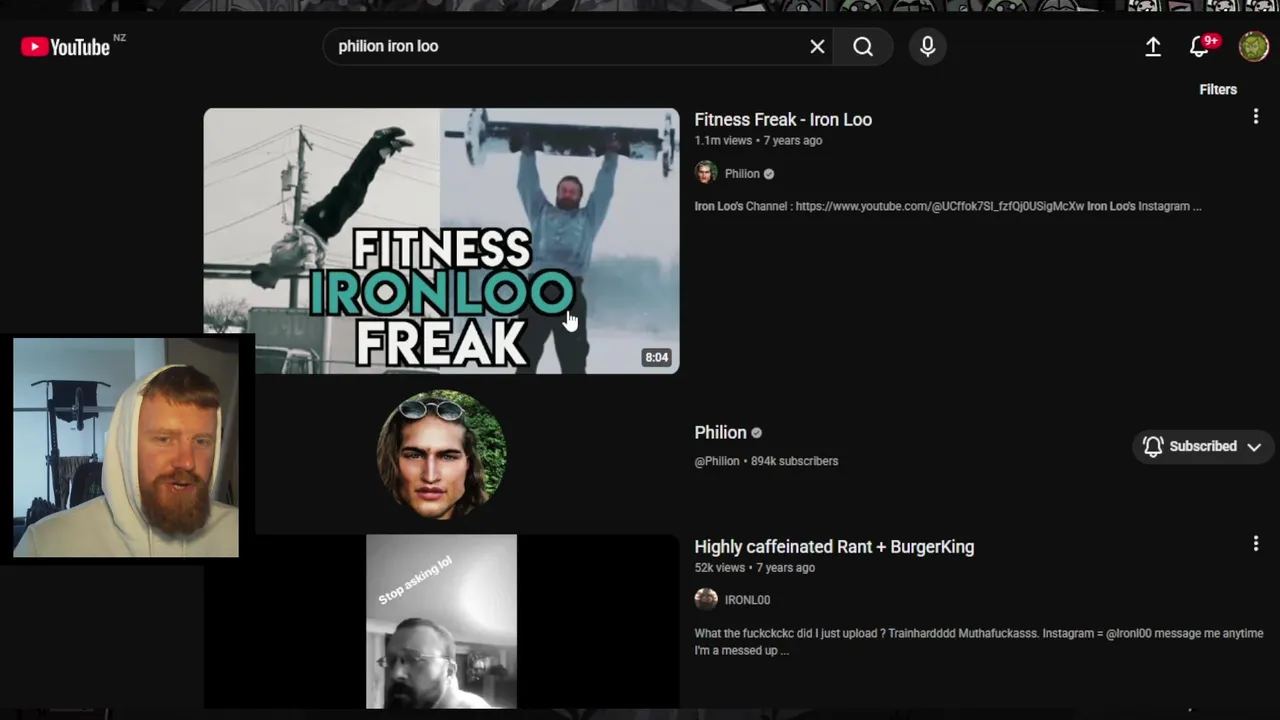Click the Philion channel profile picture
This screenshot has width=1280, height=720.
(441, 455)
